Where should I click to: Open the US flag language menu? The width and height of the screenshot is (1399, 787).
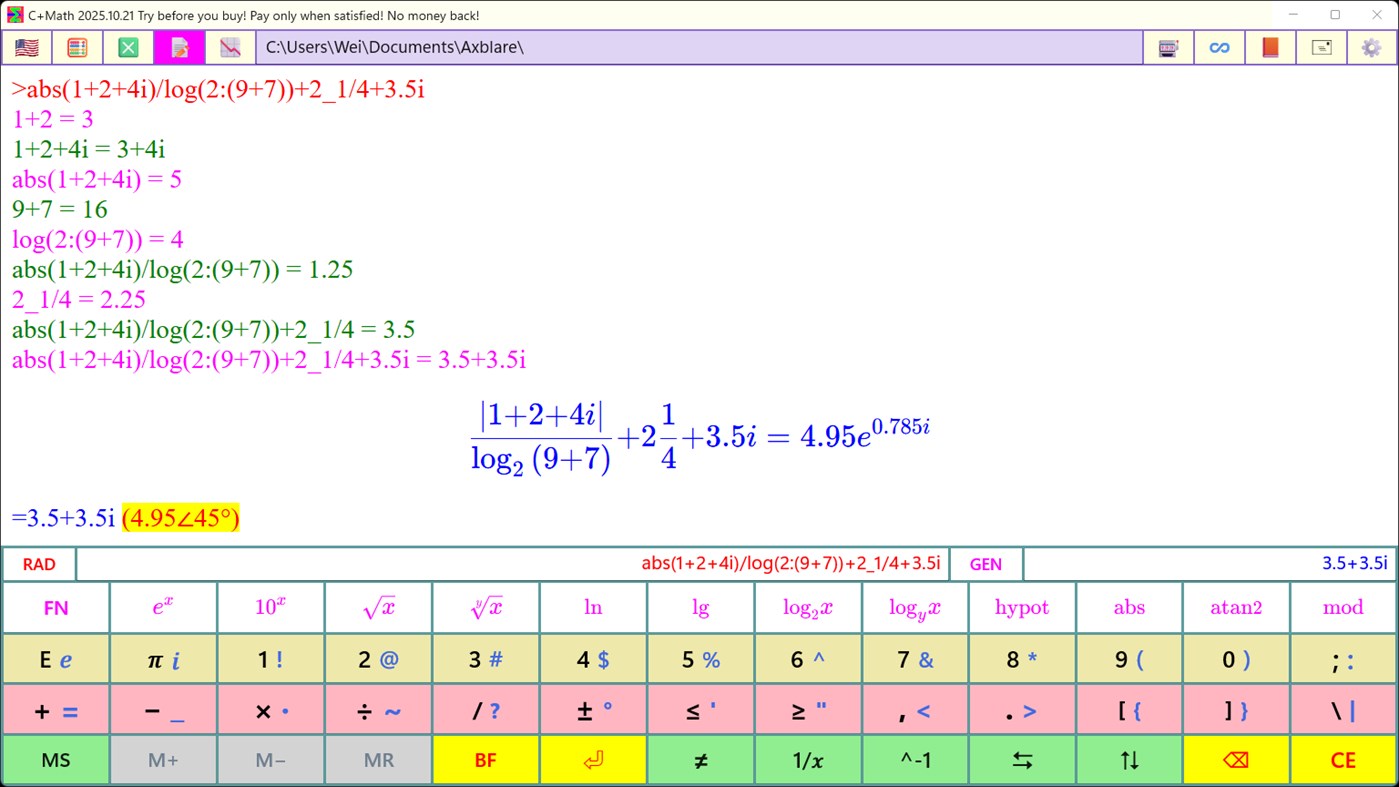pos(26,46)
